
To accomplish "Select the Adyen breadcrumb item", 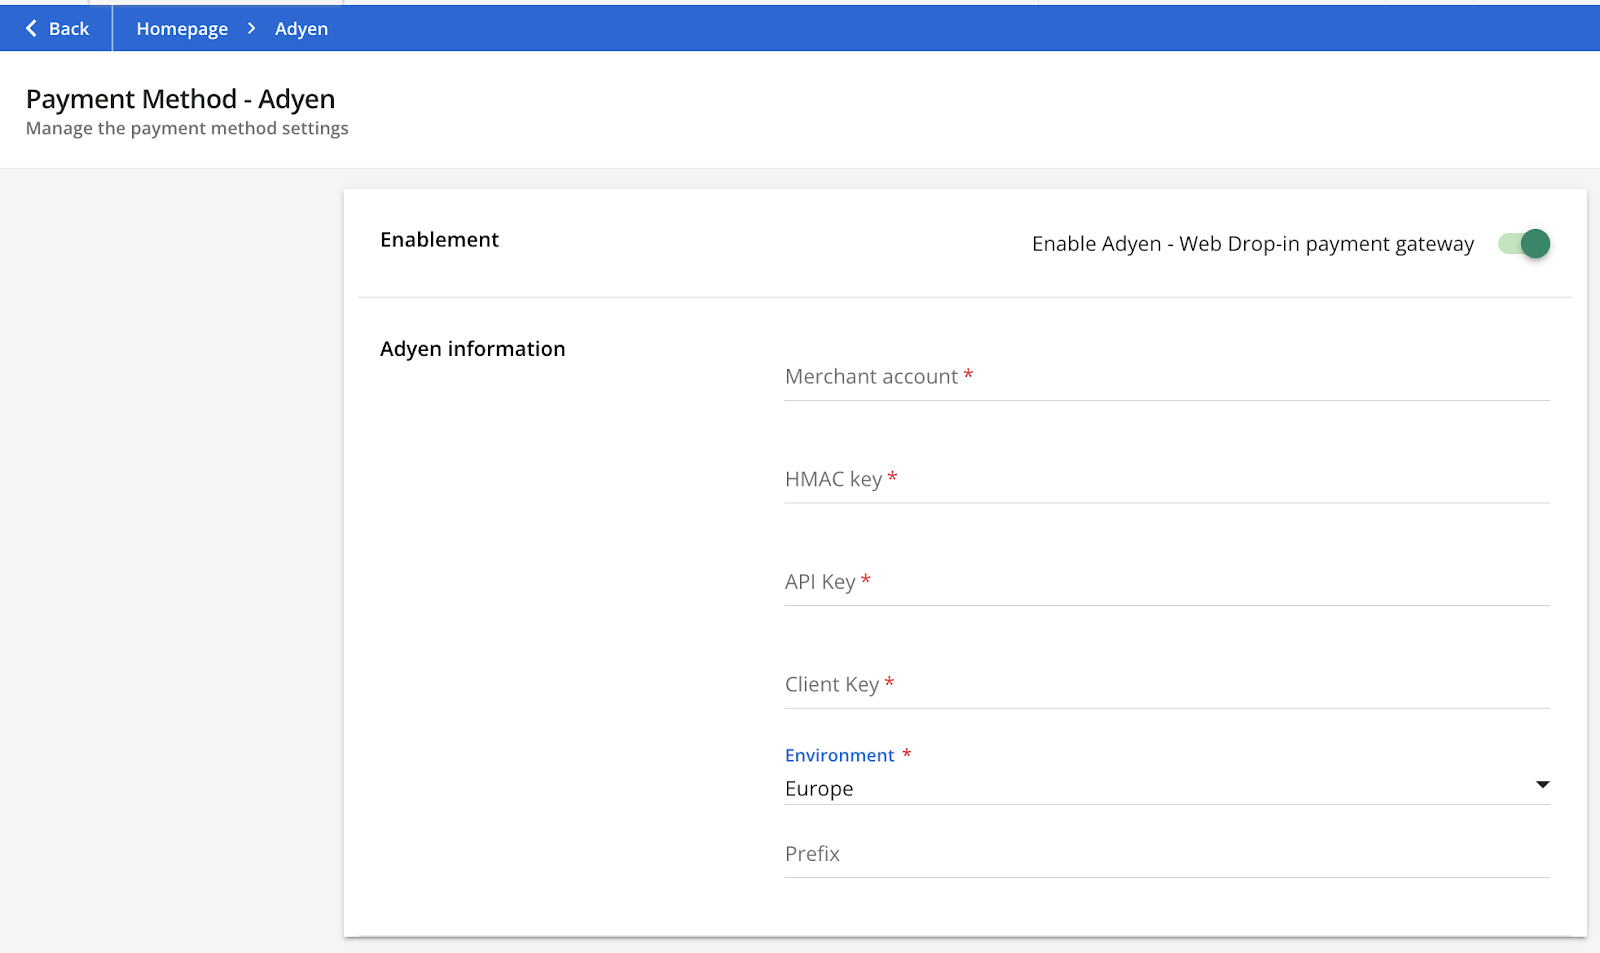I will [x=301, y=29].
